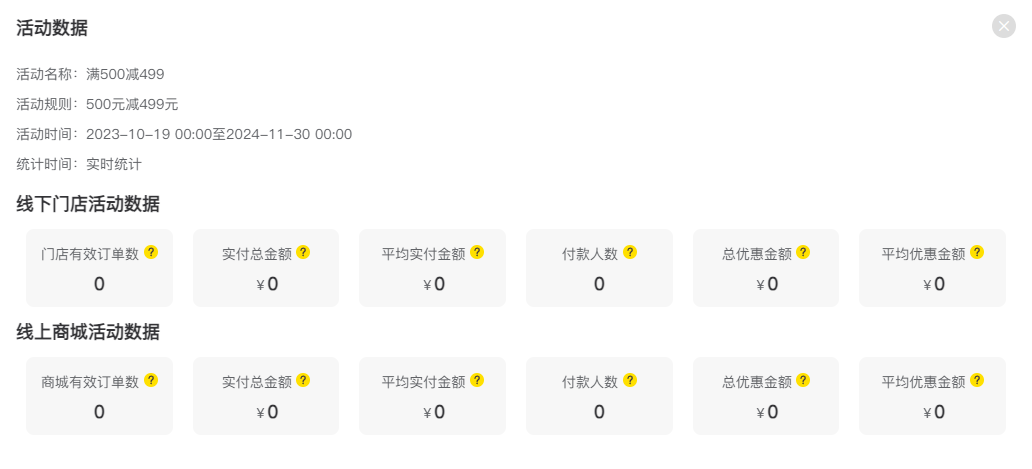This screenshot has height=469, width=1032.
Task: Click the 商城有效订单数 stat card
Action: pos(99,396)
